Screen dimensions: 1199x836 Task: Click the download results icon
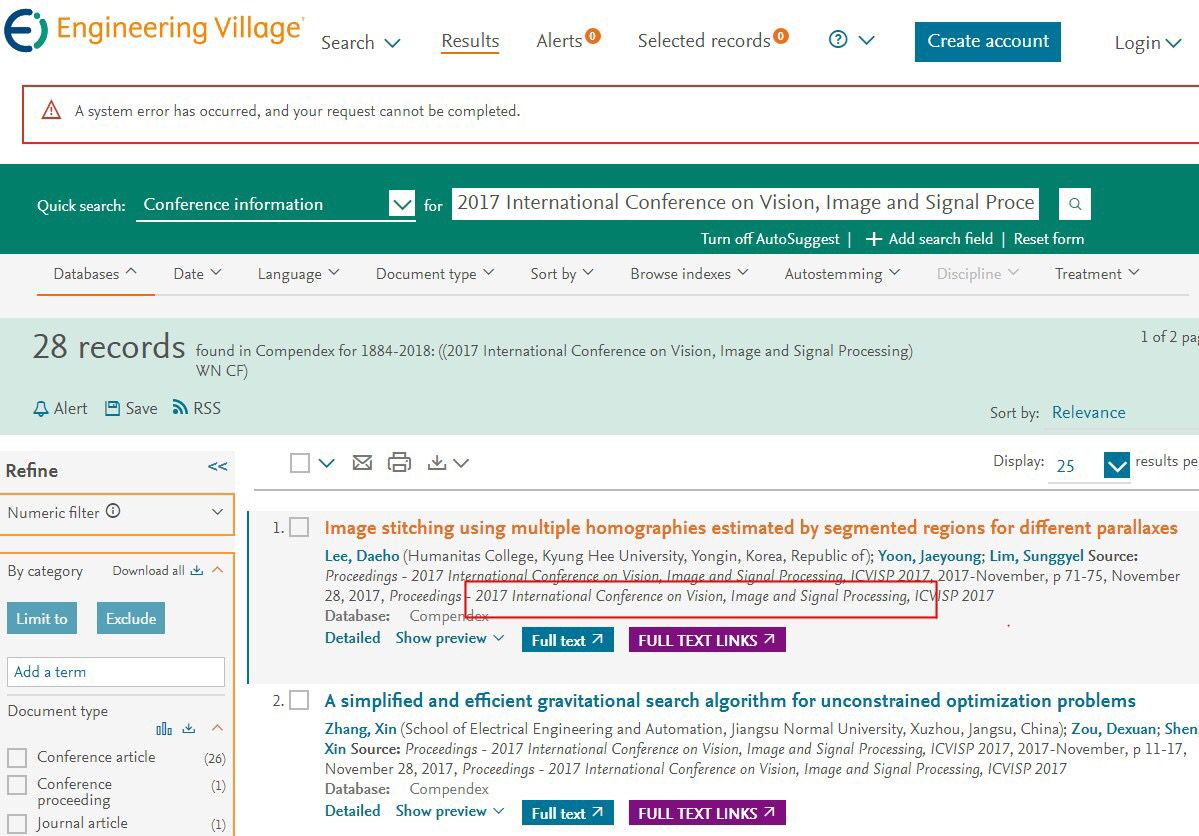(436, 462)
